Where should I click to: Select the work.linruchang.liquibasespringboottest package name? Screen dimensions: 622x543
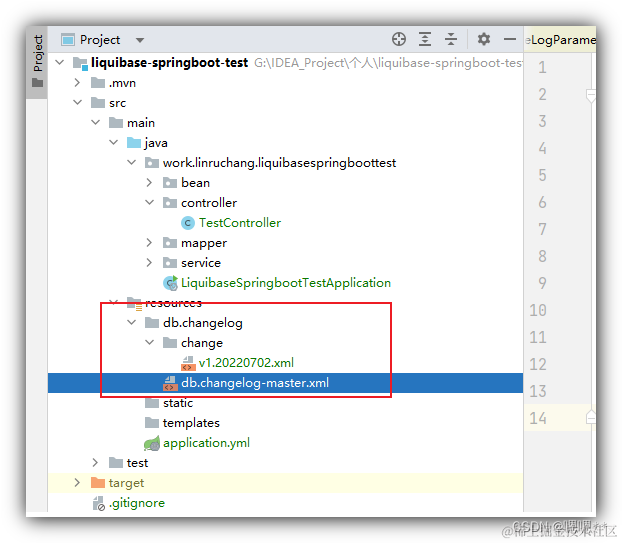point(279,163)
